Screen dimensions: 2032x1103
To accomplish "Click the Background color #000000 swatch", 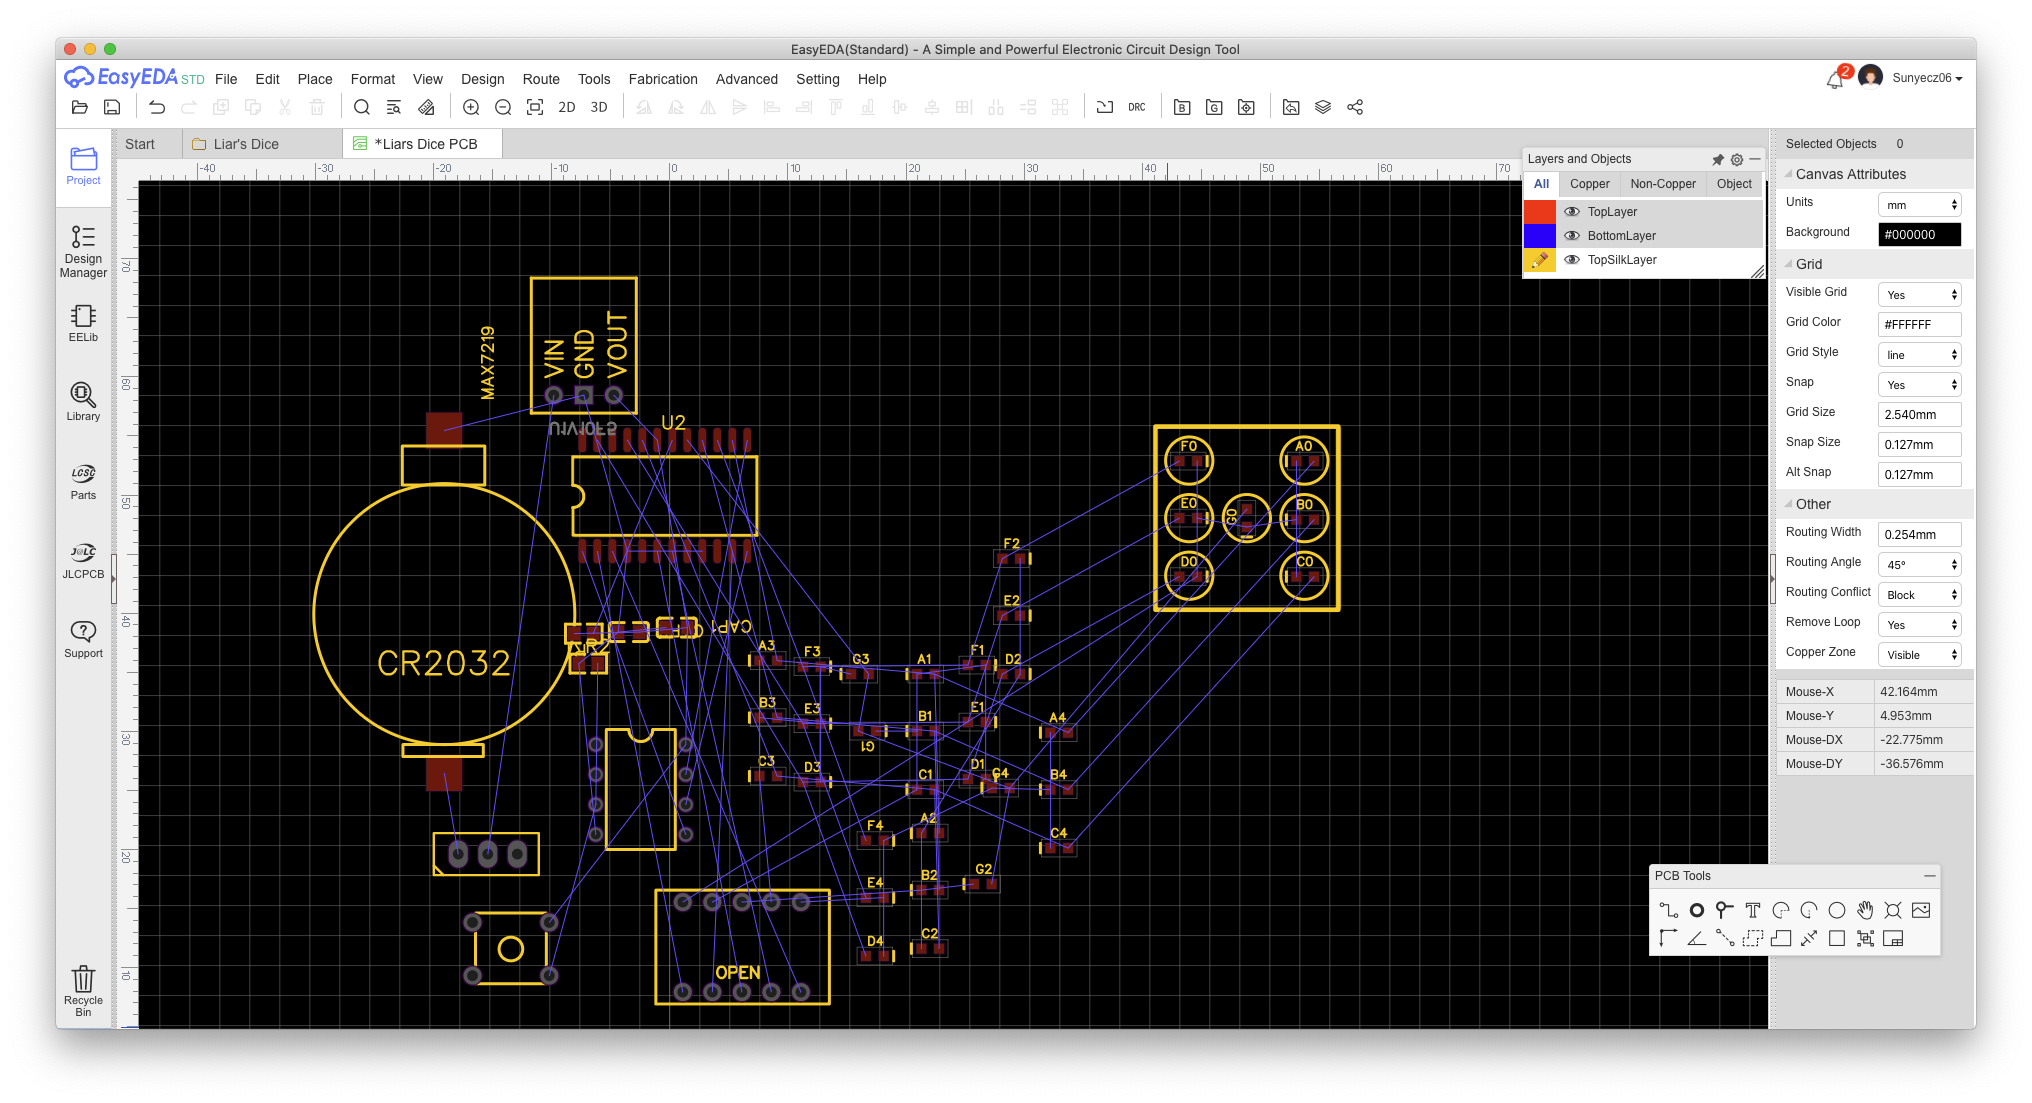I will 1919,235.
